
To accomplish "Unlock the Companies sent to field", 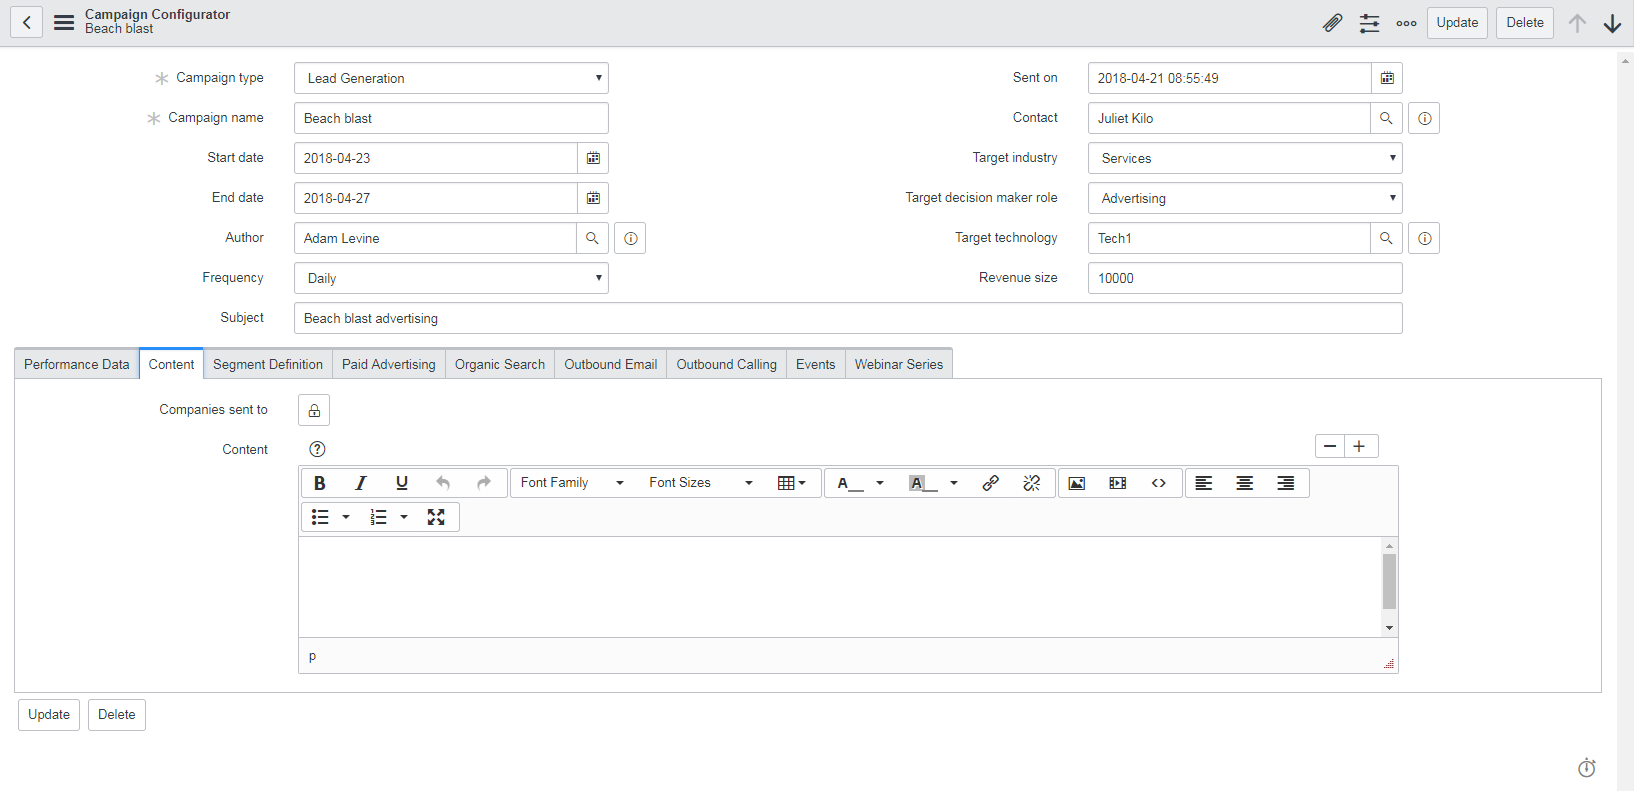I will (x=314, y=410).
